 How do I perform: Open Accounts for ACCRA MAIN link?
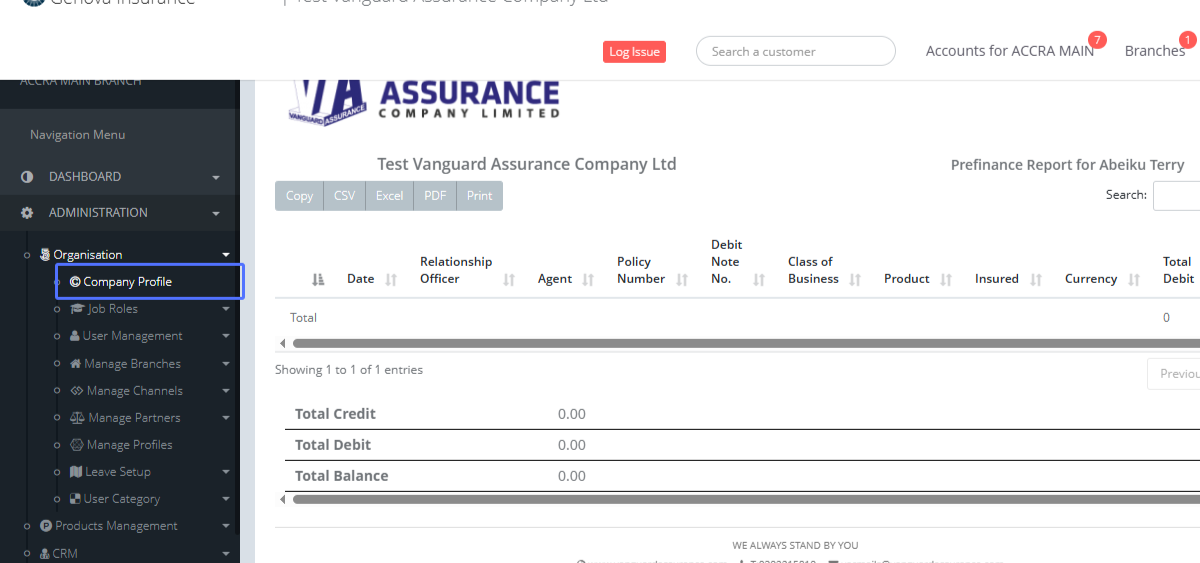click(1009, 51)
